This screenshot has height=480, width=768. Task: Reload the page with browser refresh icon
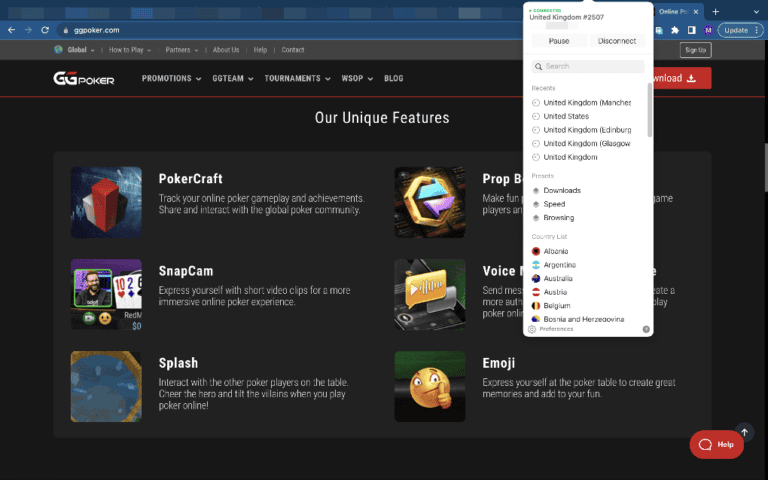(45, 30)
